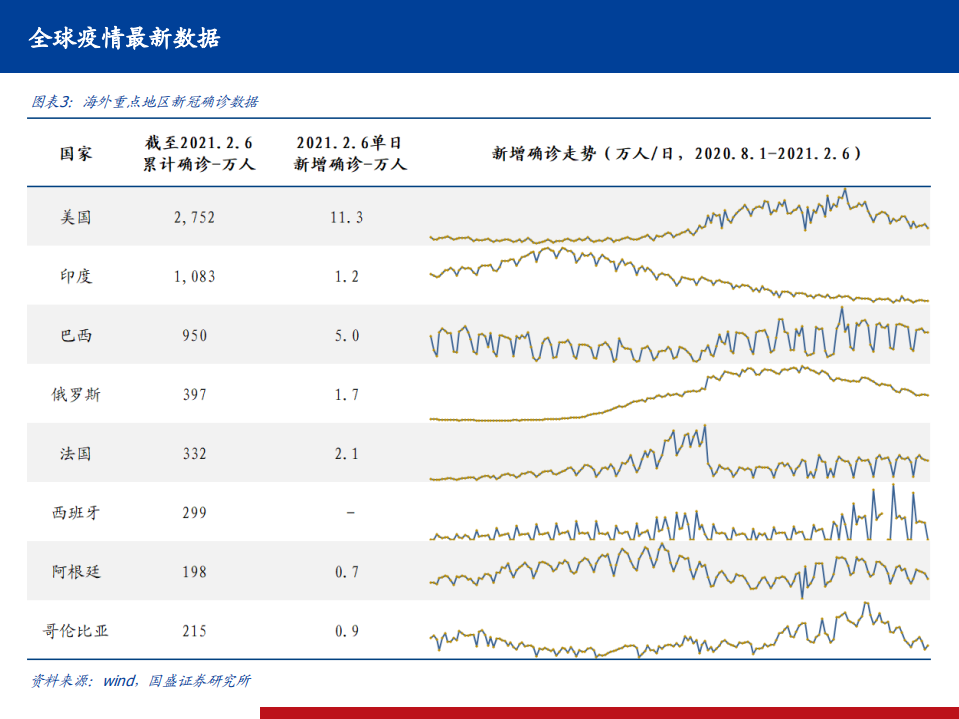The height and width of the screenshot is (719, 959).
Task: Click the 国家 column header
Action: point(75,153)
